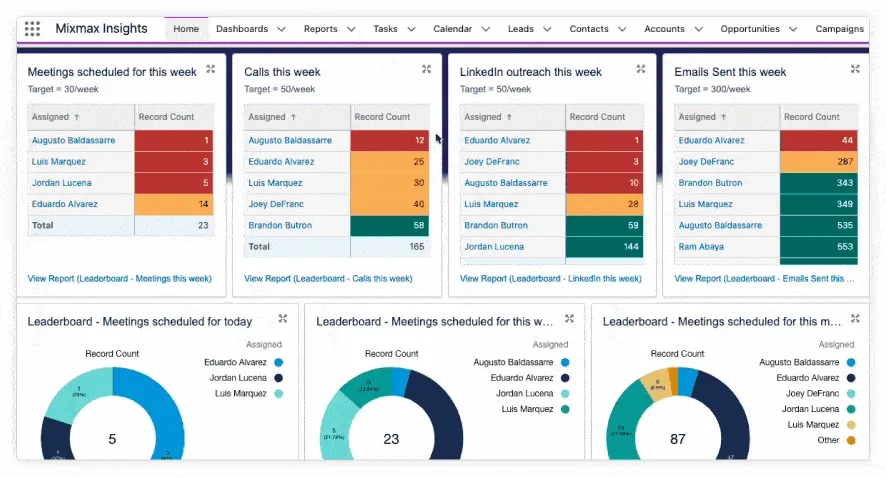The height and width of the screenshot is (477, 886).
Task: Click the green cell showing 144 LinkedIn records
Action: click(605, 247)
